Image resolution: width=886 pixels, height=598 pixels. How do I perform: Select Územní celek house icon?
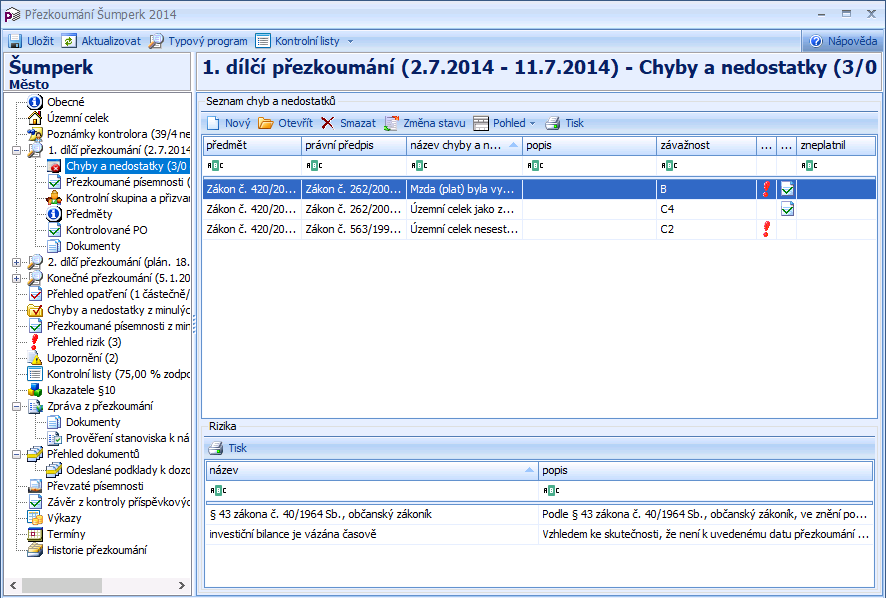tap(35, 118)
